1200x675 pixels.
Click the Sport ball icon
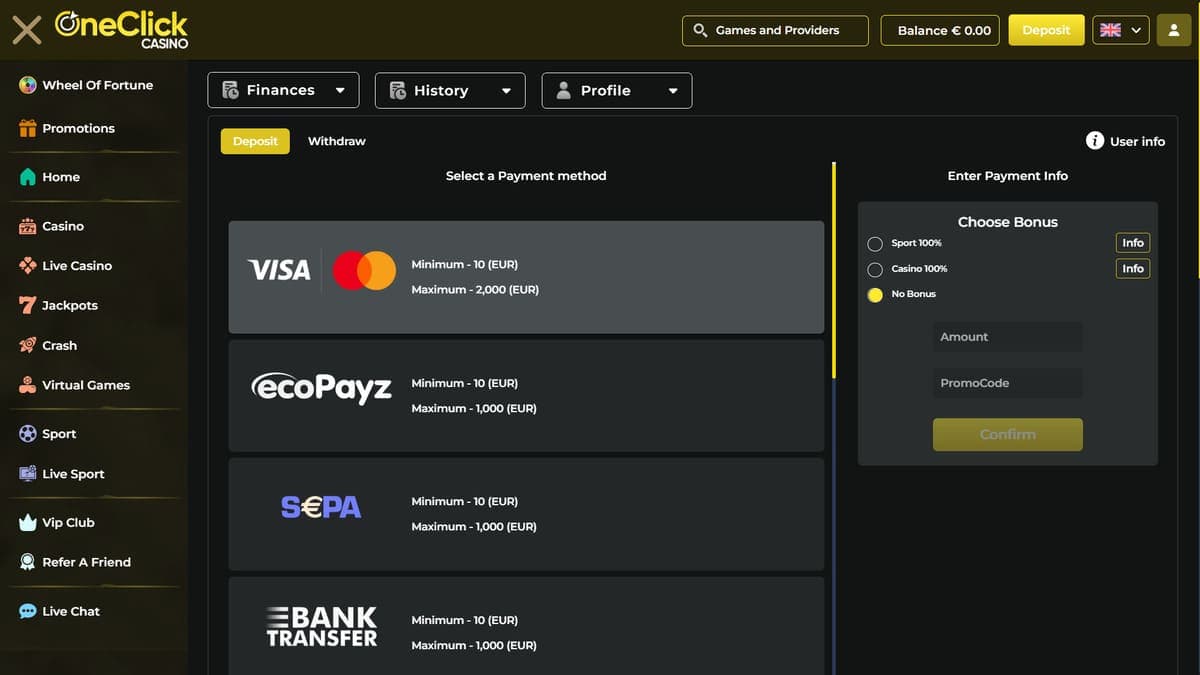28,434
